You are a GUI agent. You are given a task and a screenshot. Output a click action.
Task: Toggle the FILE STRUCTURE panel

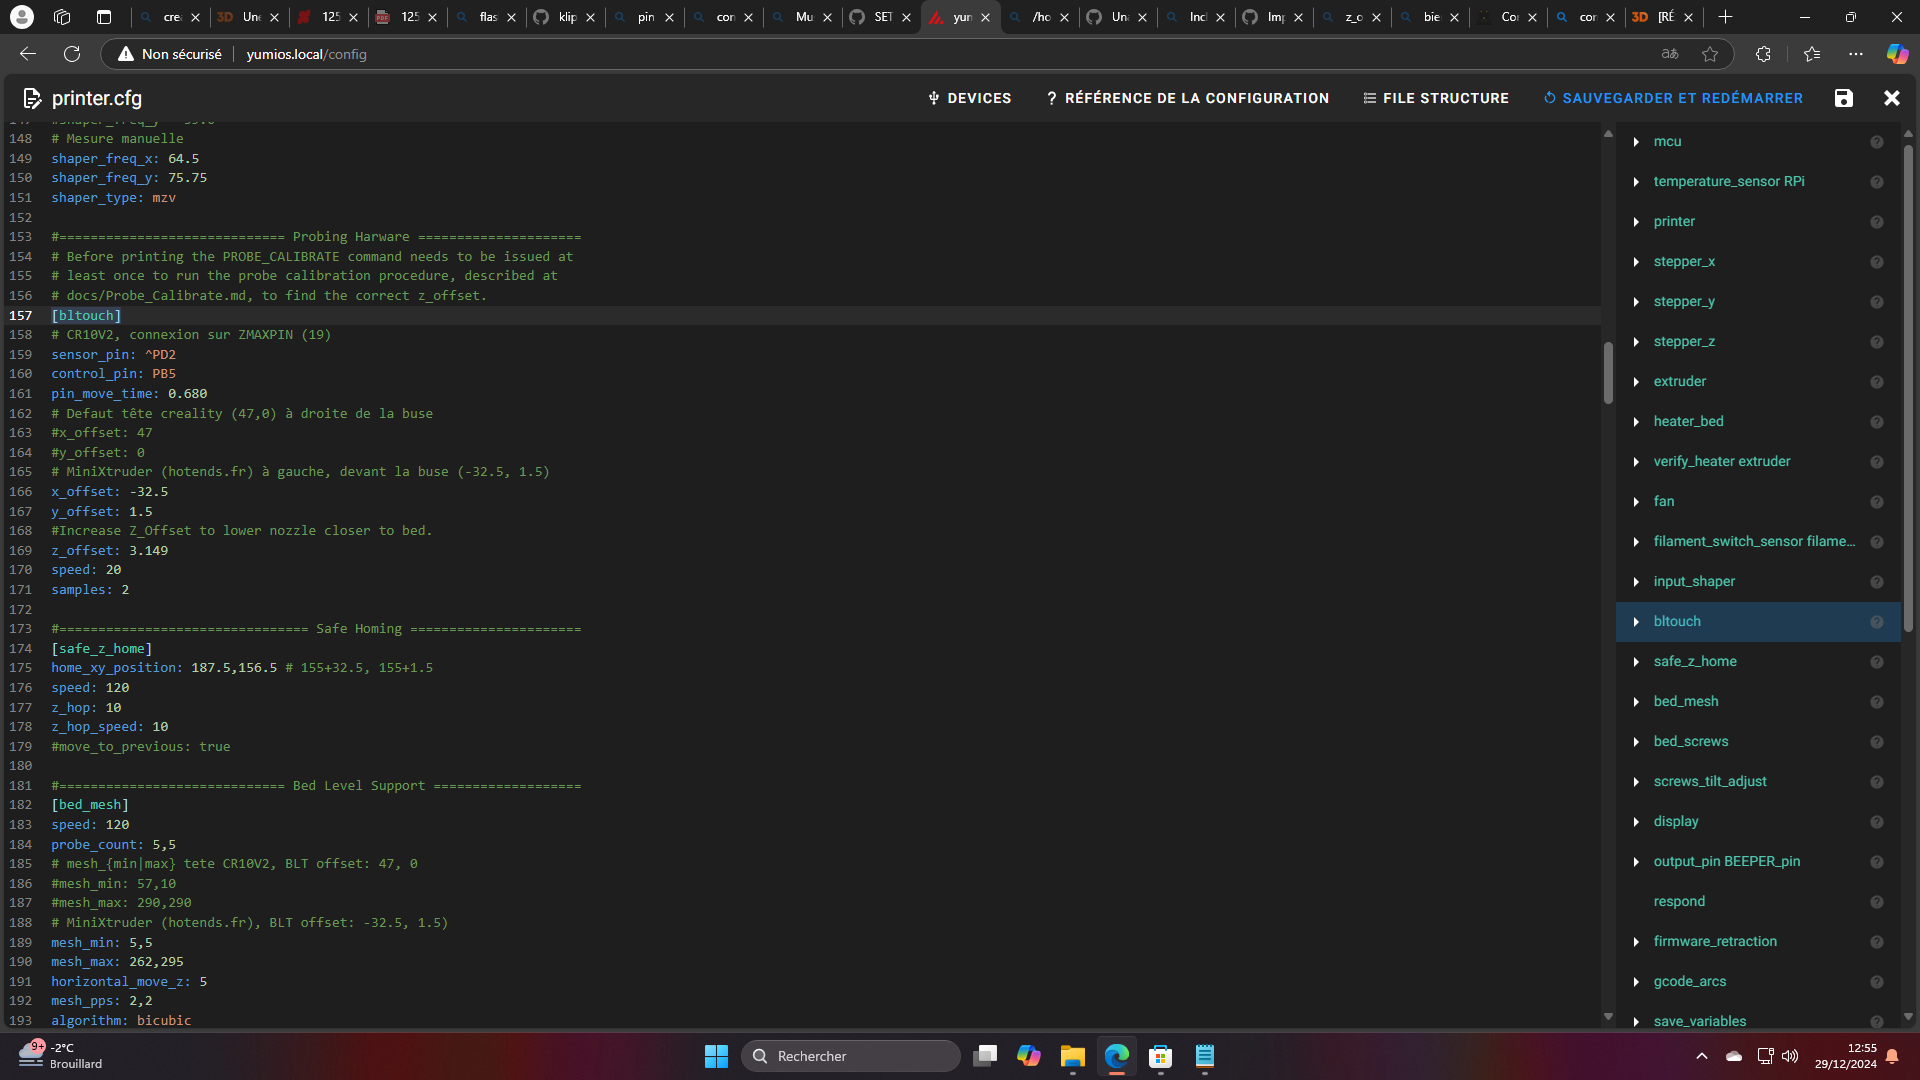(1436, 98)
